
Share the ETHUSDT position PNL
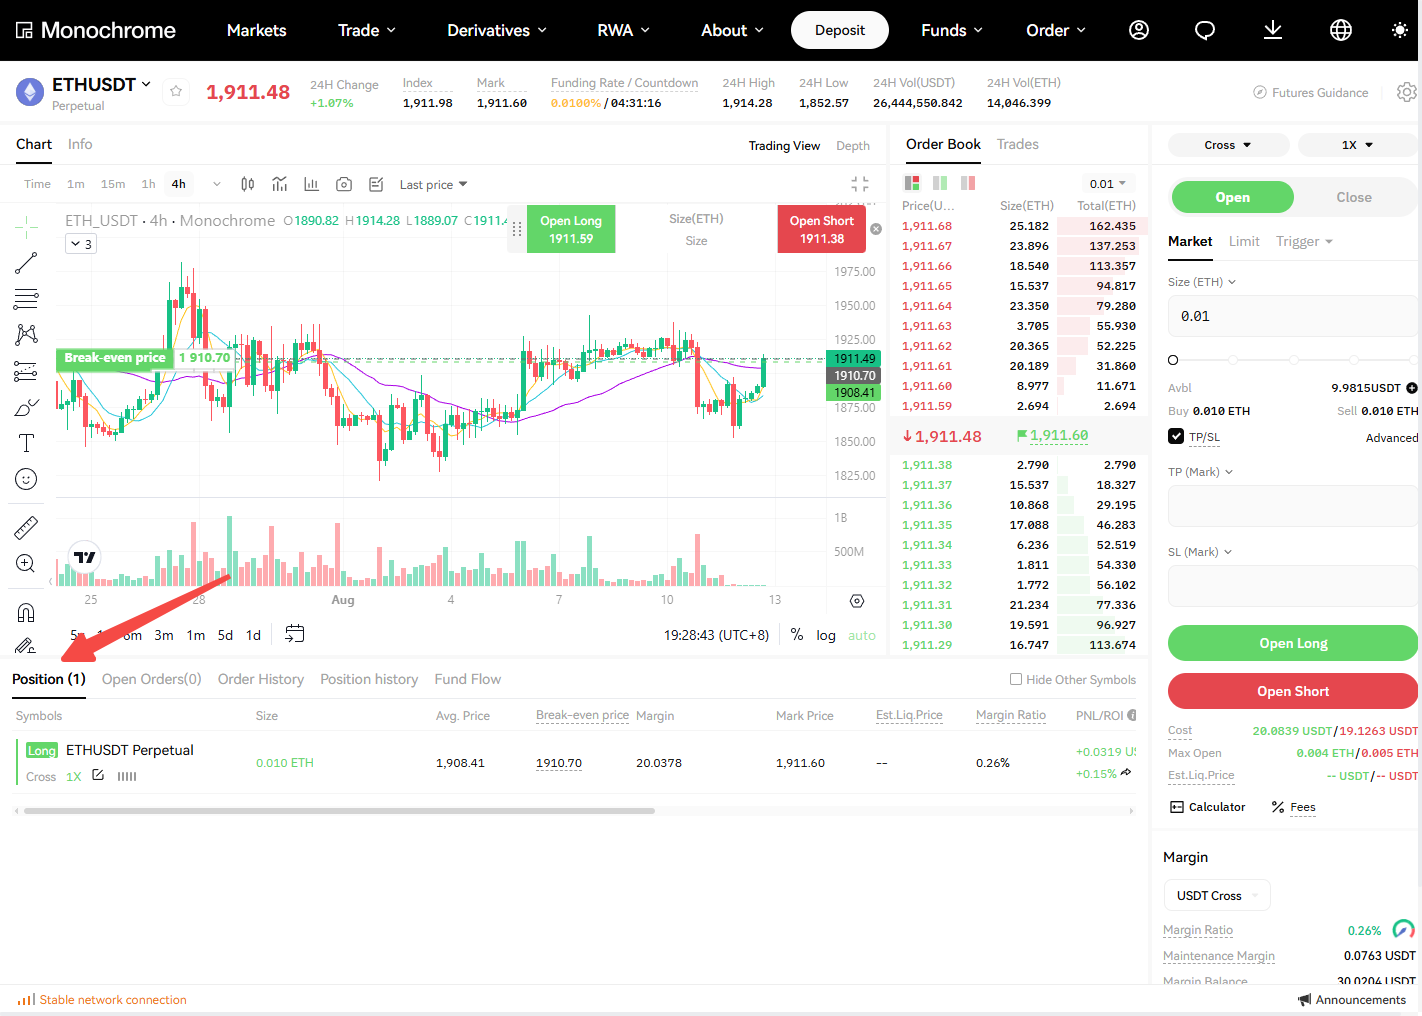(1126, 772)
